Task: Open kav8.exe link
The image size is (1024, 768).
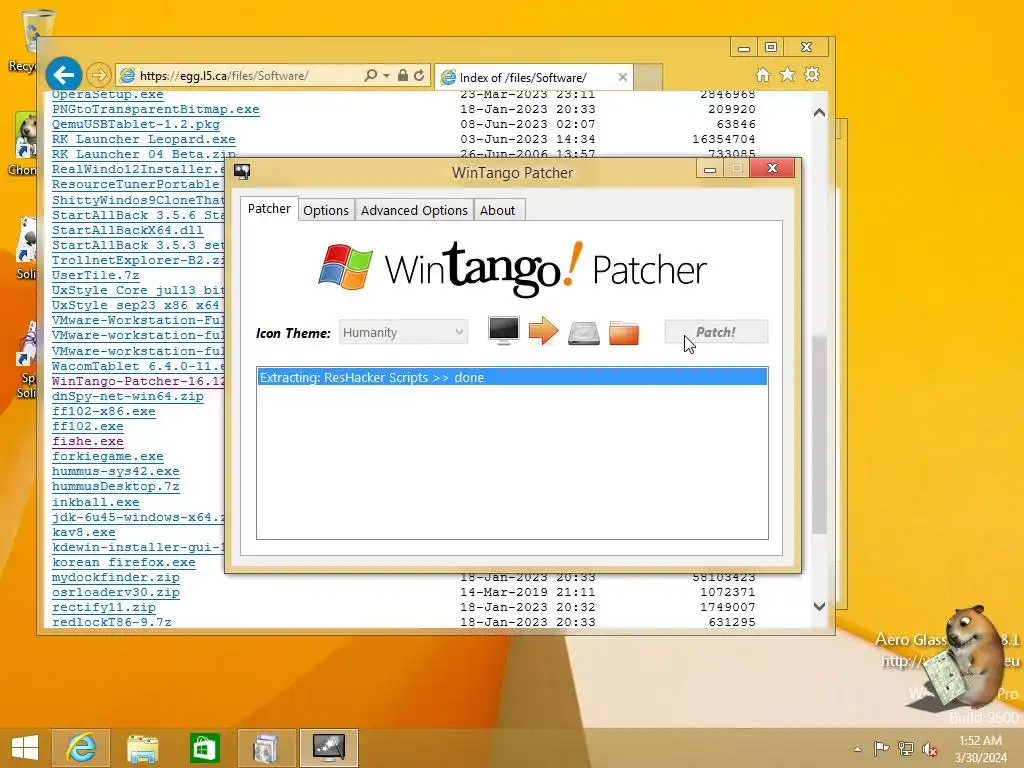Action: click(x=84, y=532)
